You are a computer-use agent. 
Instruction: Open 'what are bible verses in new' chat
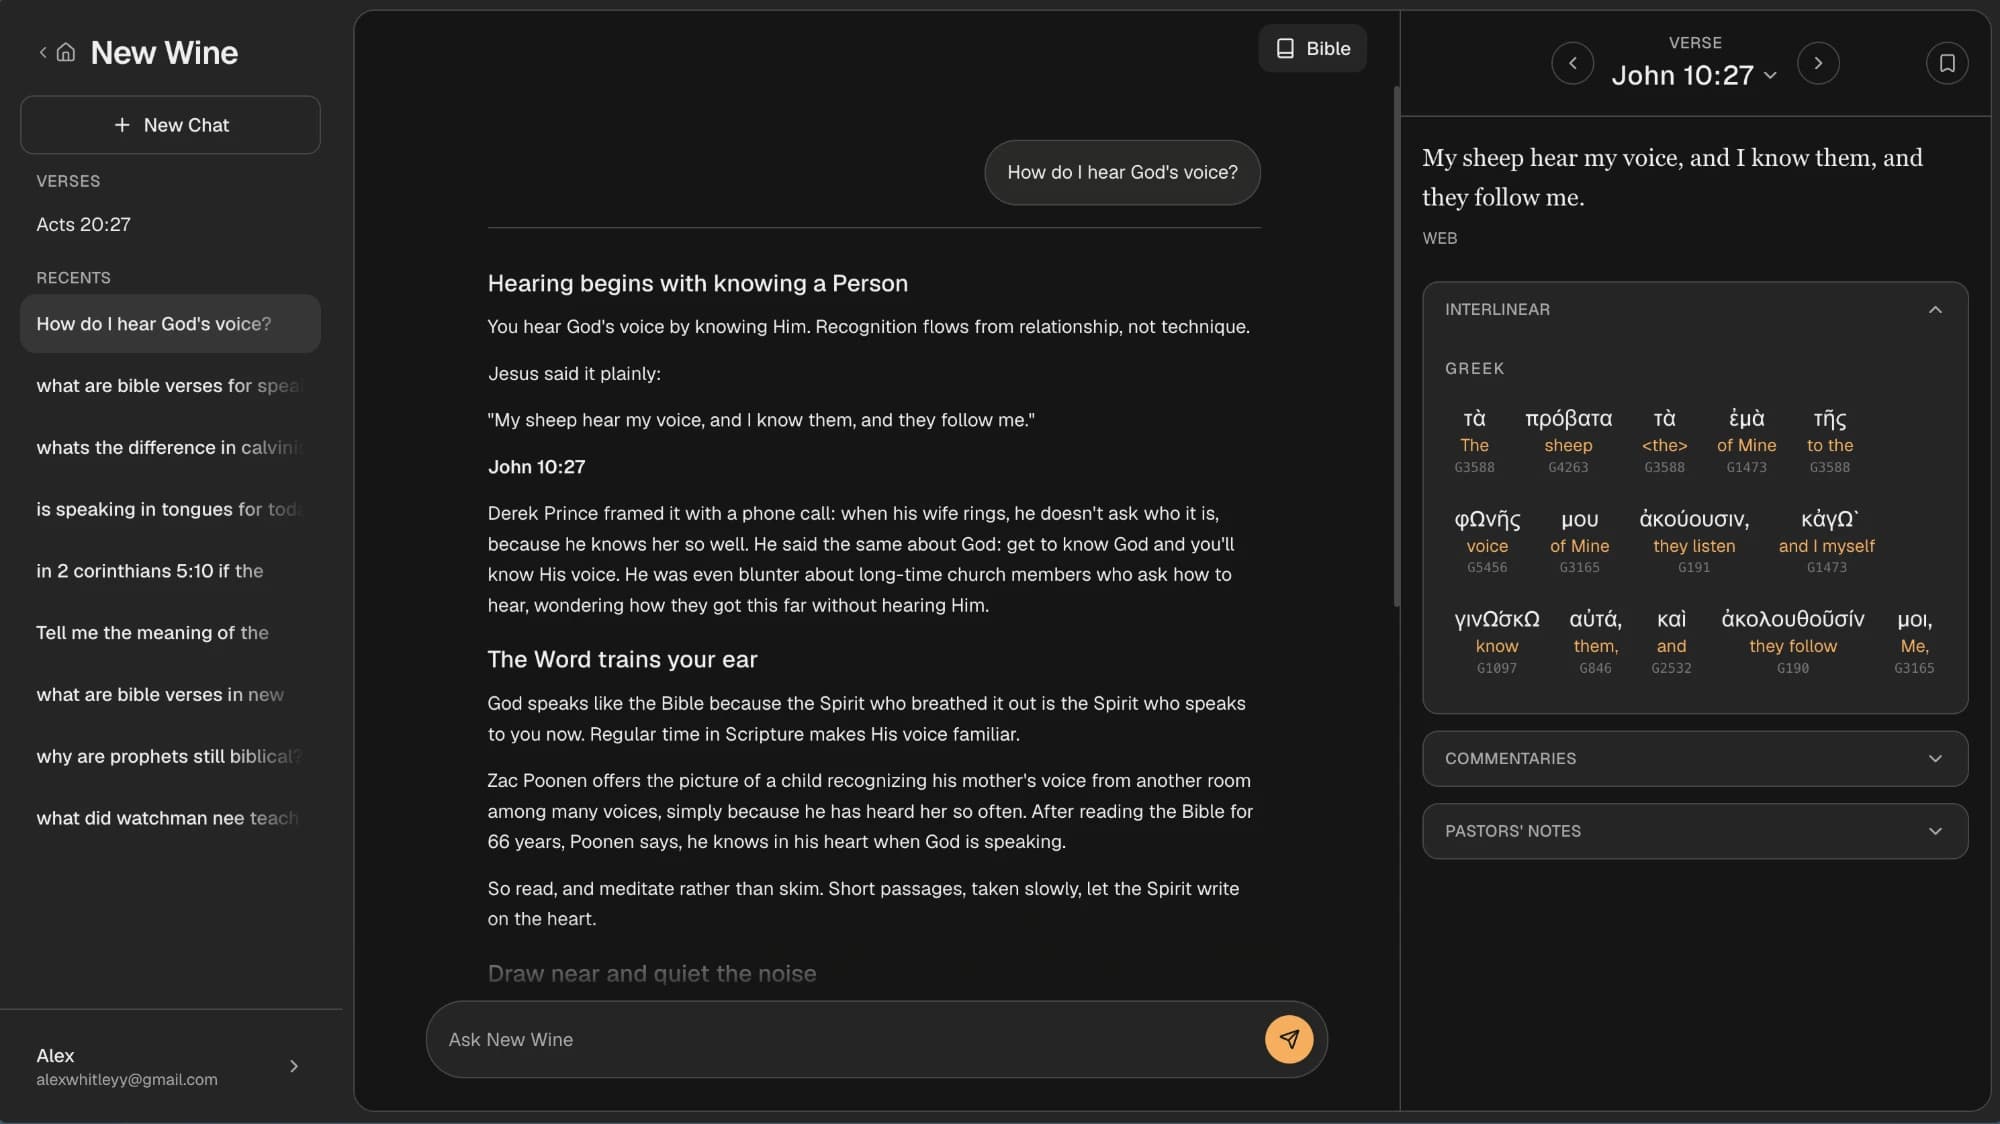click(170, 694)
